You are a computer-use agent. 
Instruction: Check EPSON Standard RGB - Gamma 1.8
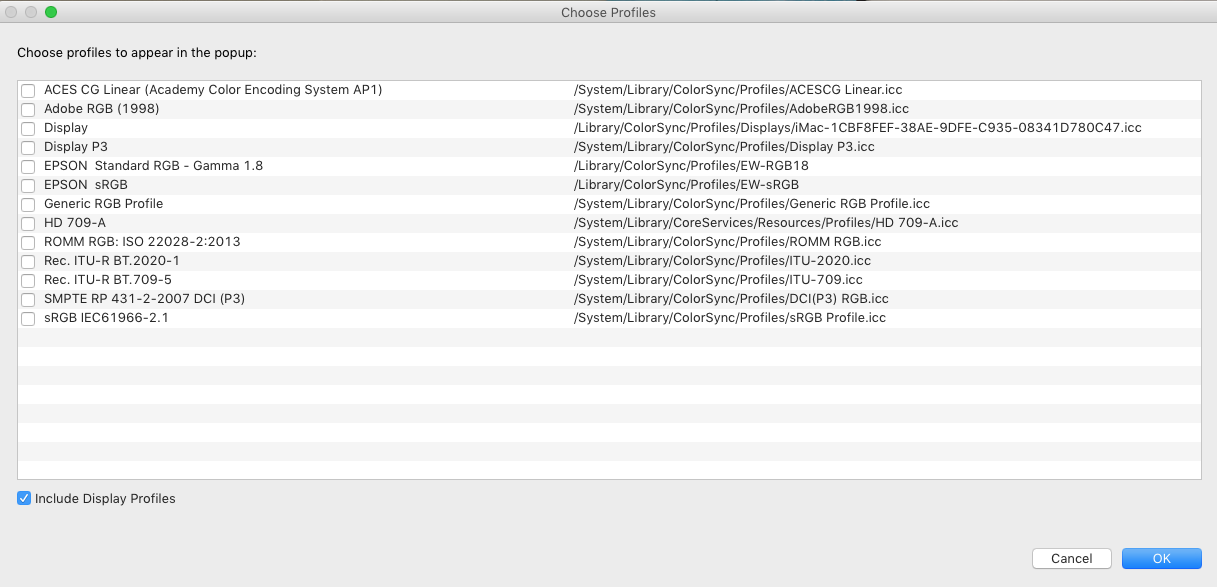tap(28, 167)
